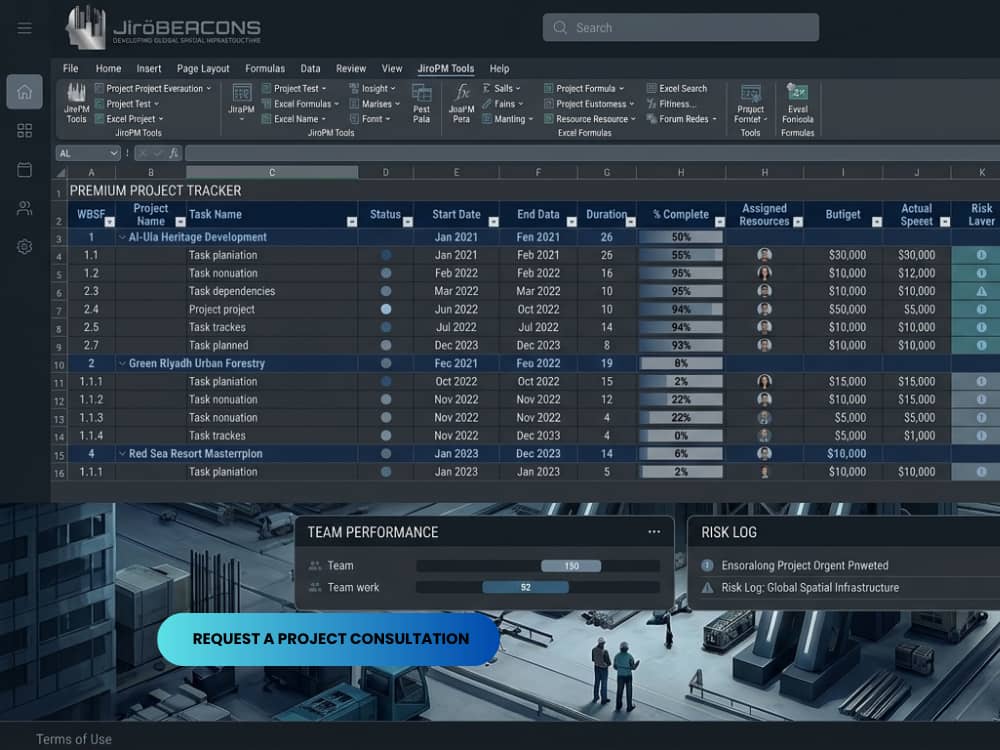Switch to the JiroPM Tools tab
The height and width of the screenshot is (750, 1000).
445,68
